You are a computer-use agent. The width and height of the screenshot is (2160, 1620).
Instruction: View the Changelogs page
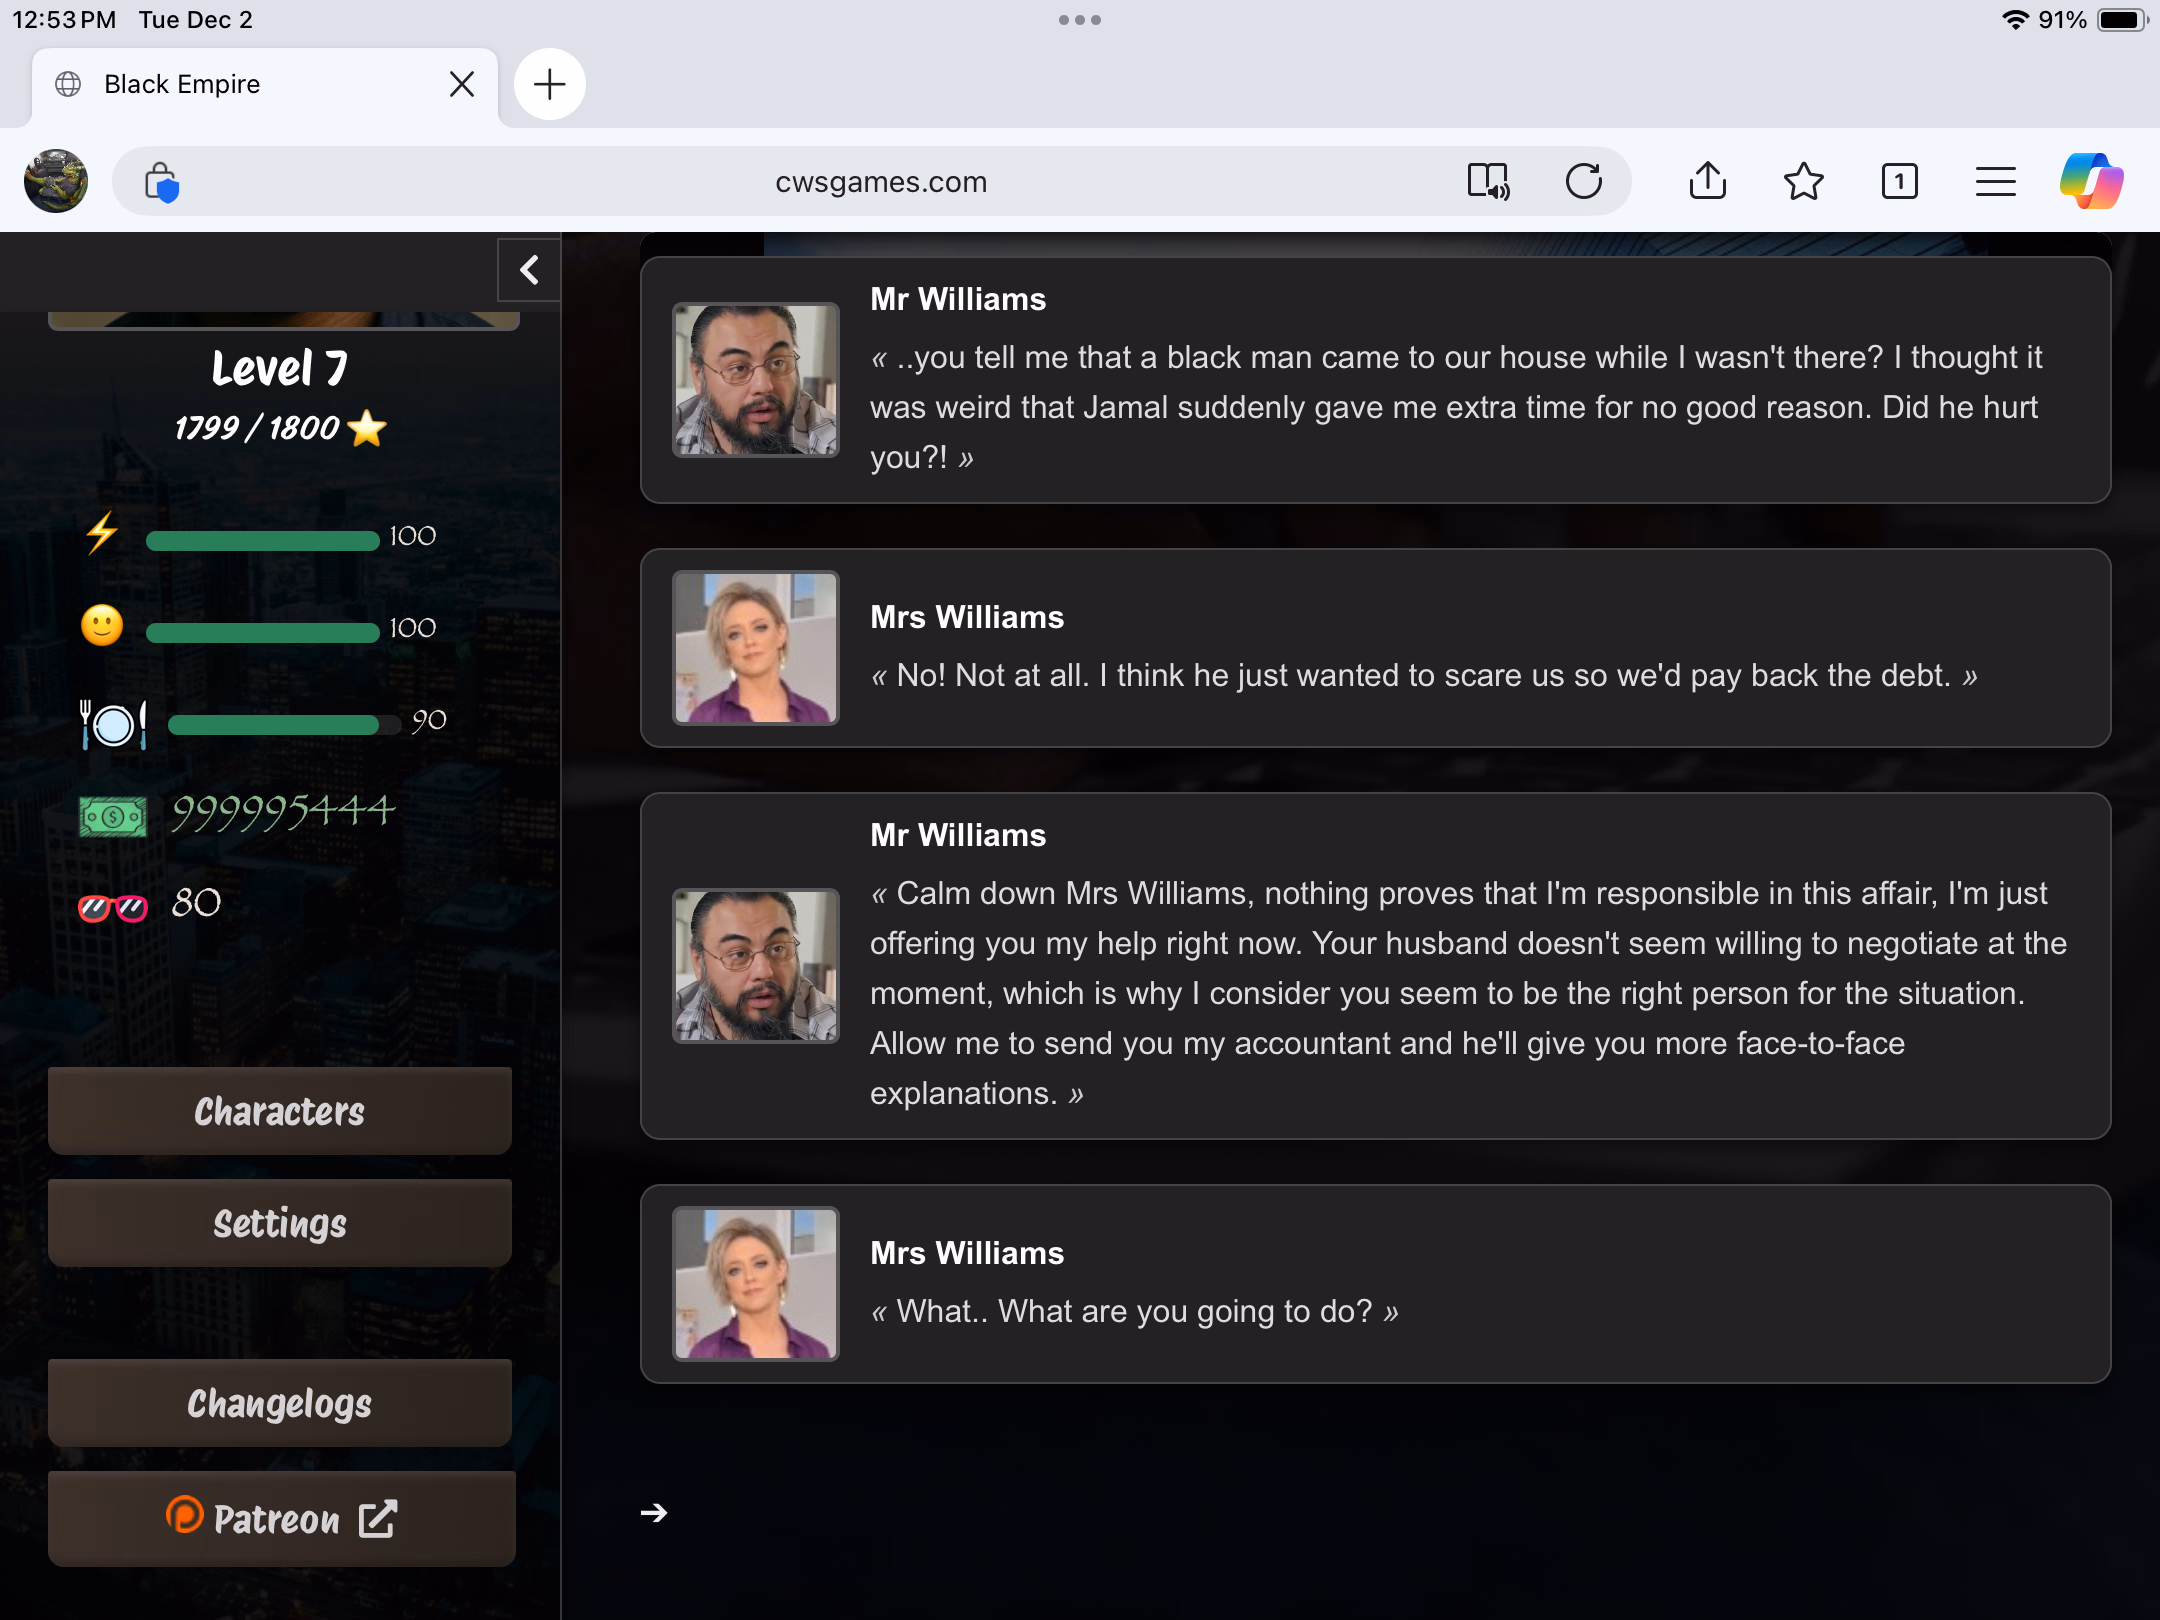point(280,1403)
